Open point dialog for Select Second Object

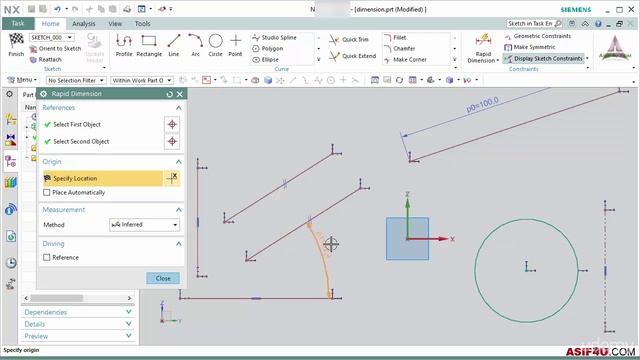(x=172, y=142)
